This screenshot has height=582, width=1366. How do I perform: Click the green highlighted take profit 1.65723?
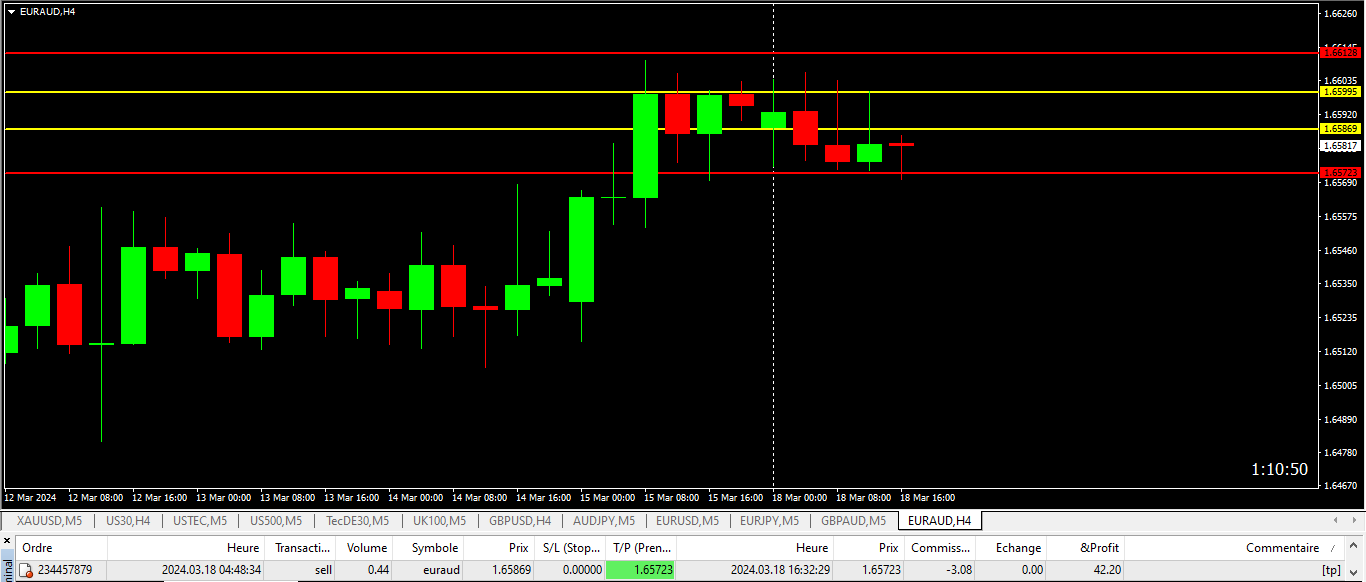tap(640, 570)
